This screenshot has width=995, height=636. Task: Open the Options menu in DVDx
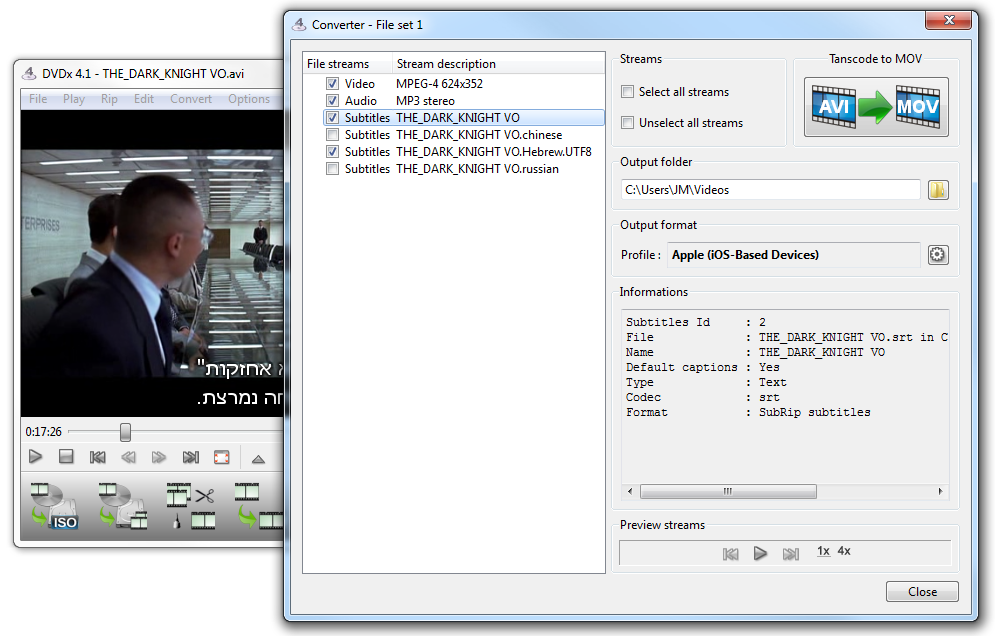[x=249, y=99]
